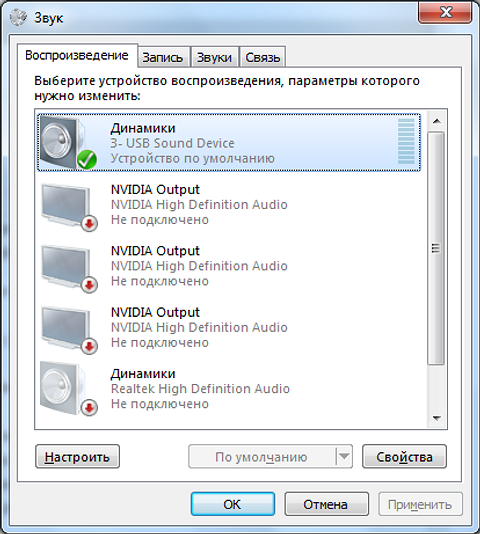
Task: Switch to the Звуки tab
Action: click(x=214, y=57)
